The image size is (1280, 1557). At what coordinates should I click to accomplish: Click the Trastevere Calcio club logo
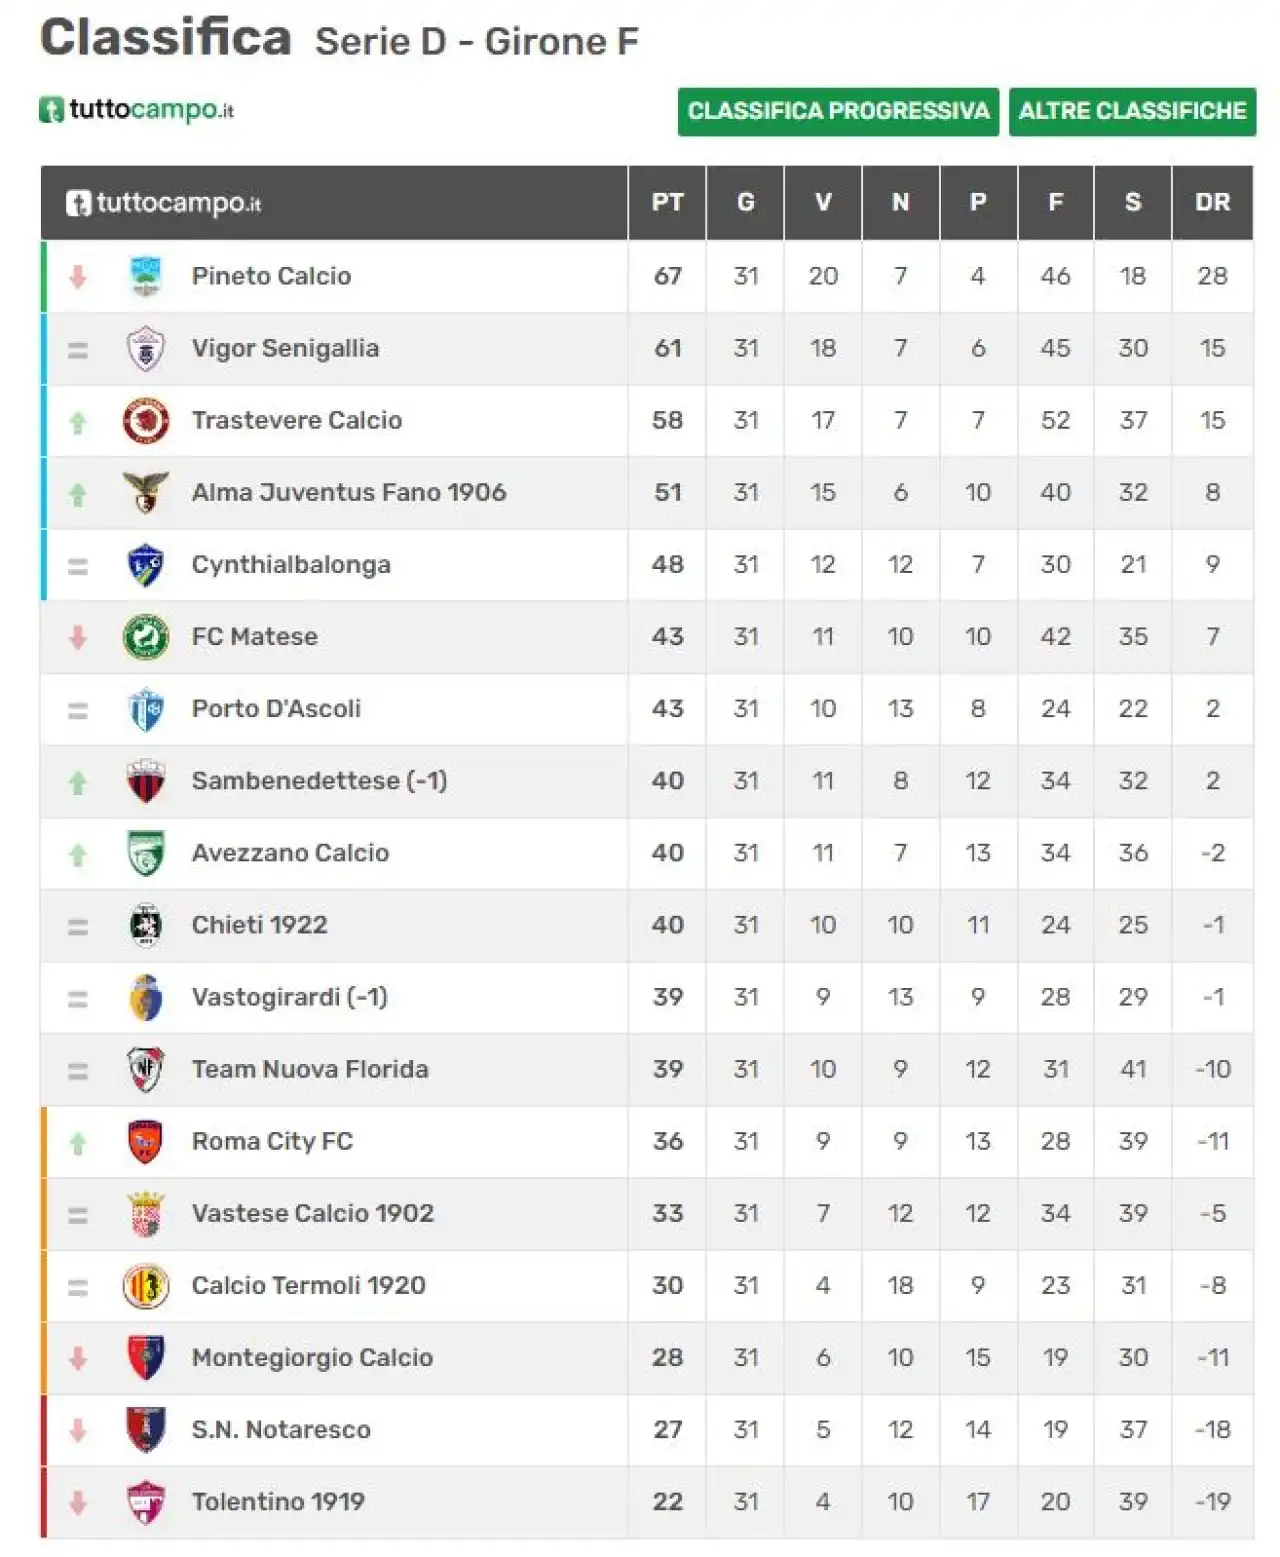tap(146, 421)
